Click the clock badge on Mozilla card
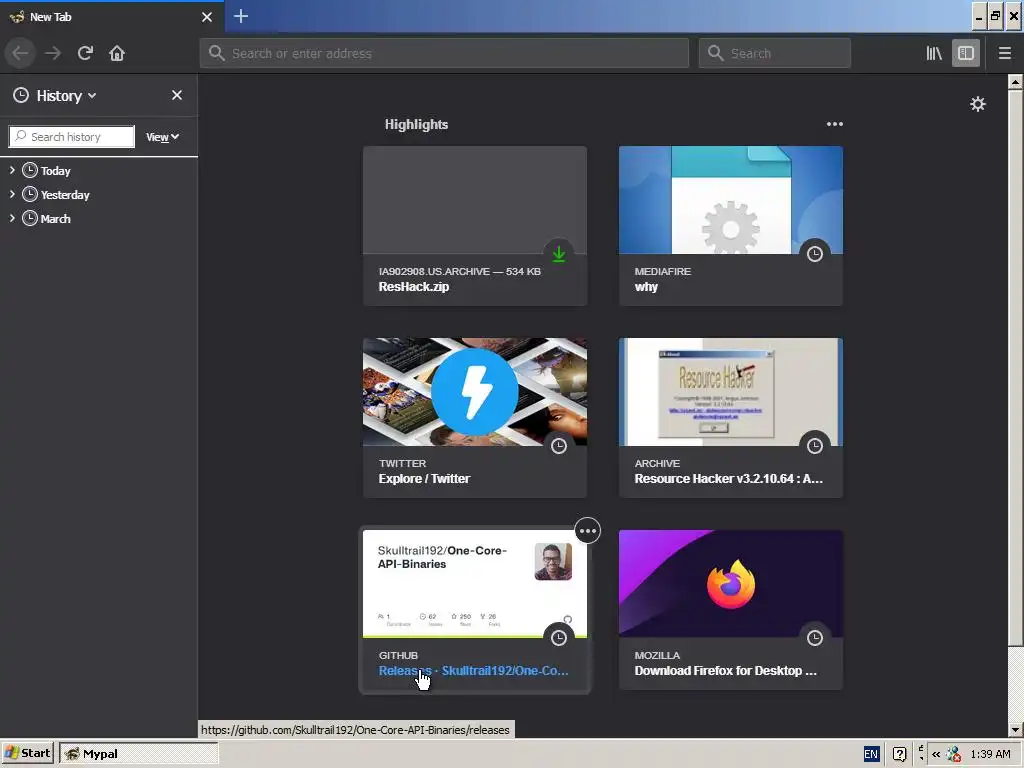 814,638
